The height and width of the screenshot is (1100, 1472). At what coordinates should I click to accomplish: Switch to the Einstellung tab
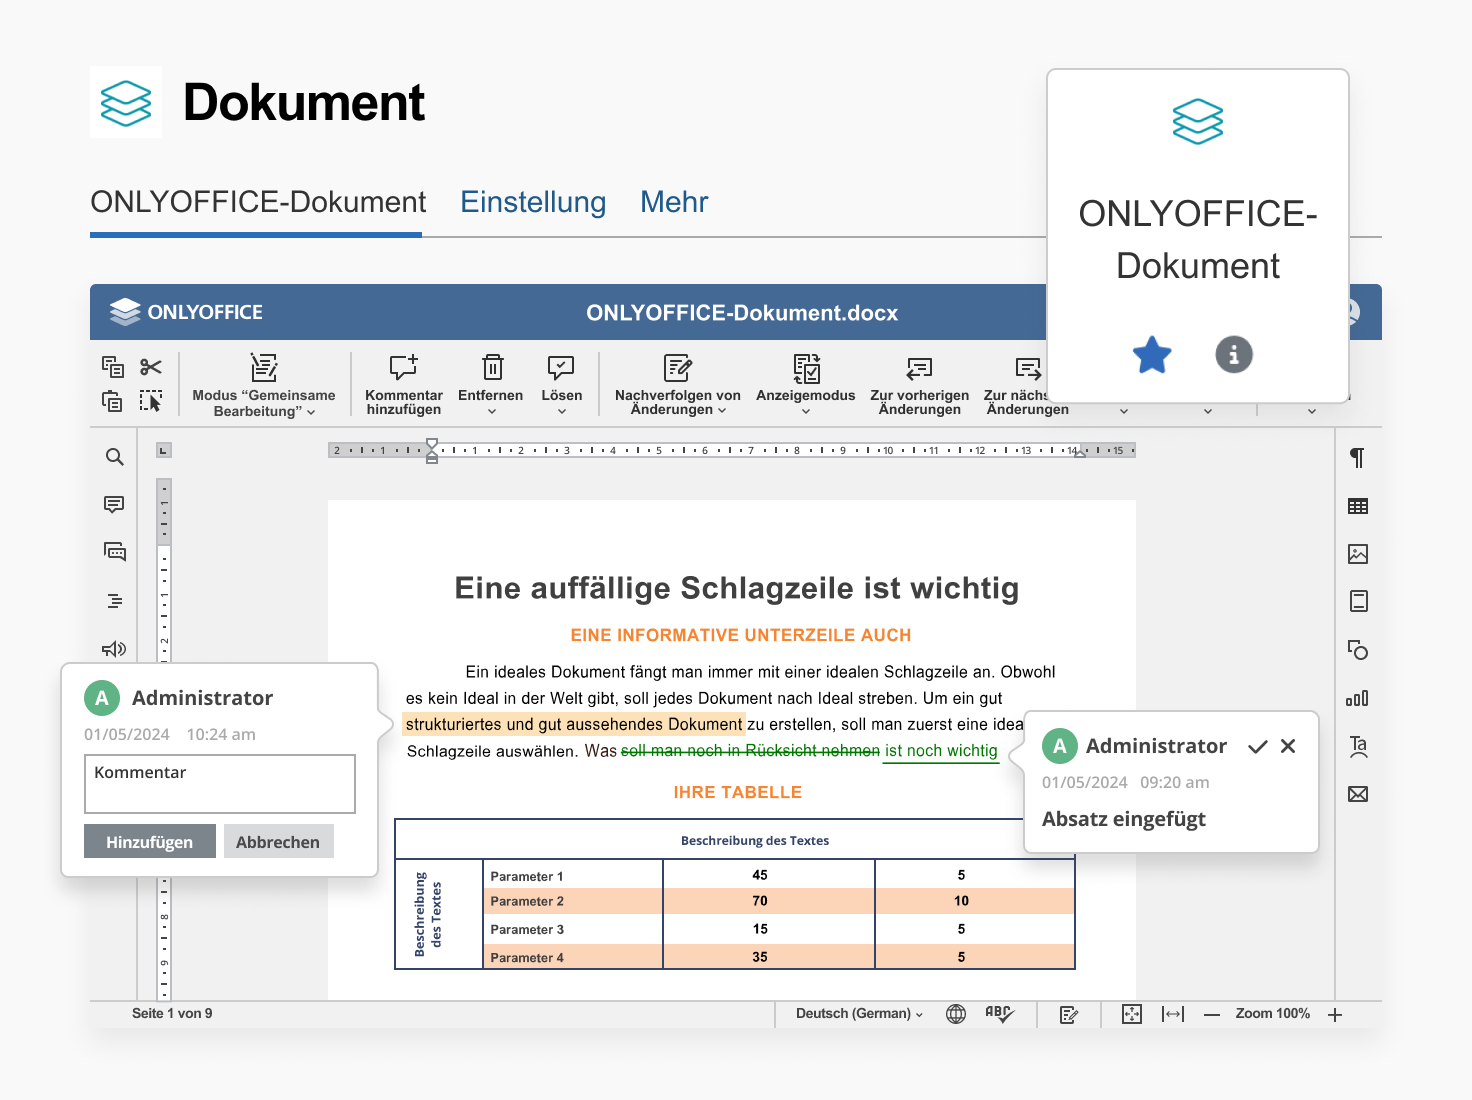coord(533,202)
